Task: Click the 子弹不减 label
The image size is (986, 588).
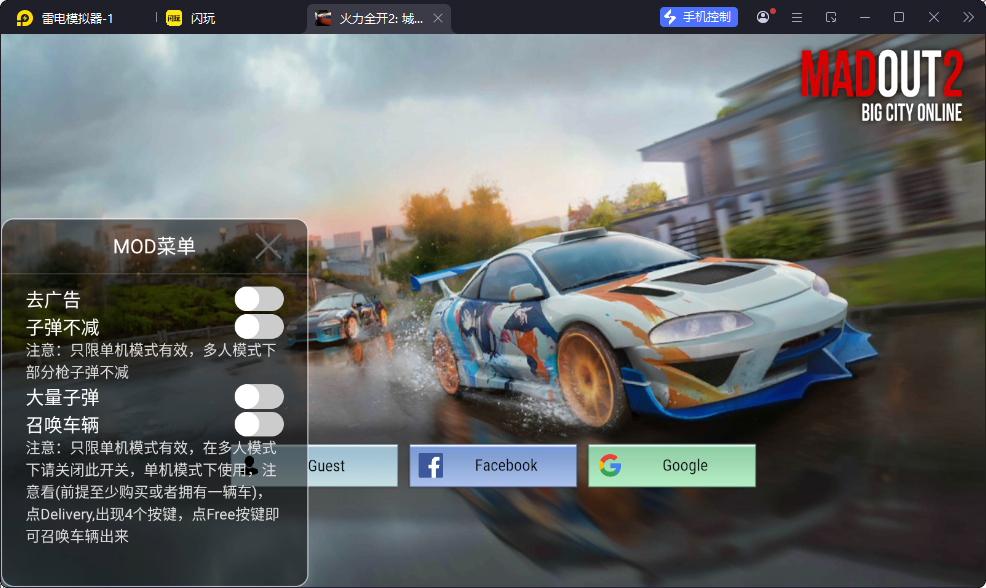Action: (62, 328)
